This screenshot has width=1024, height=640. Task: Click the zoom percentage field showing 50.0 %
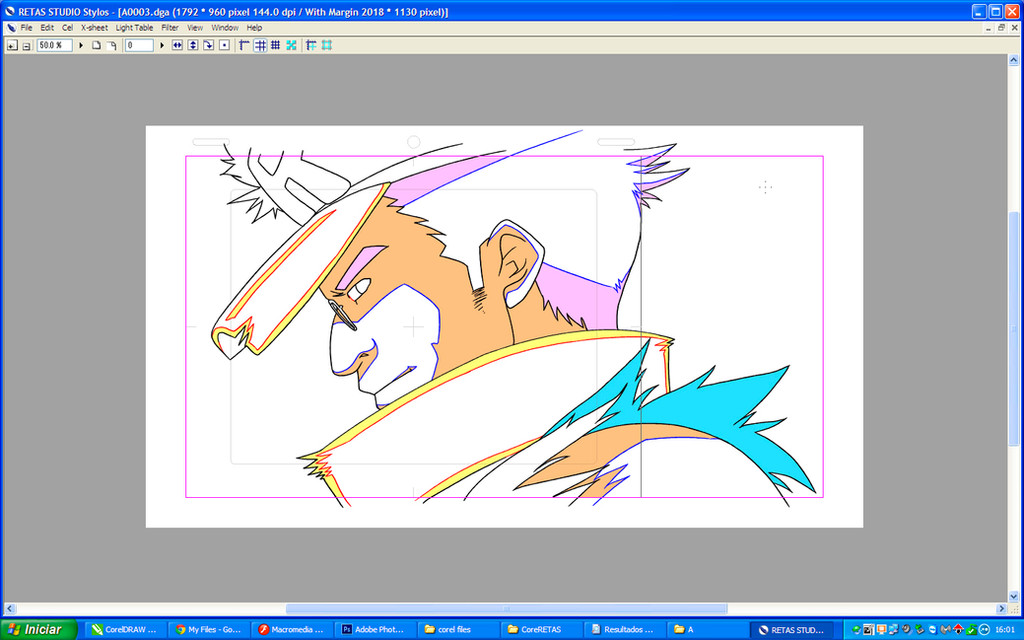coord(54,45)
